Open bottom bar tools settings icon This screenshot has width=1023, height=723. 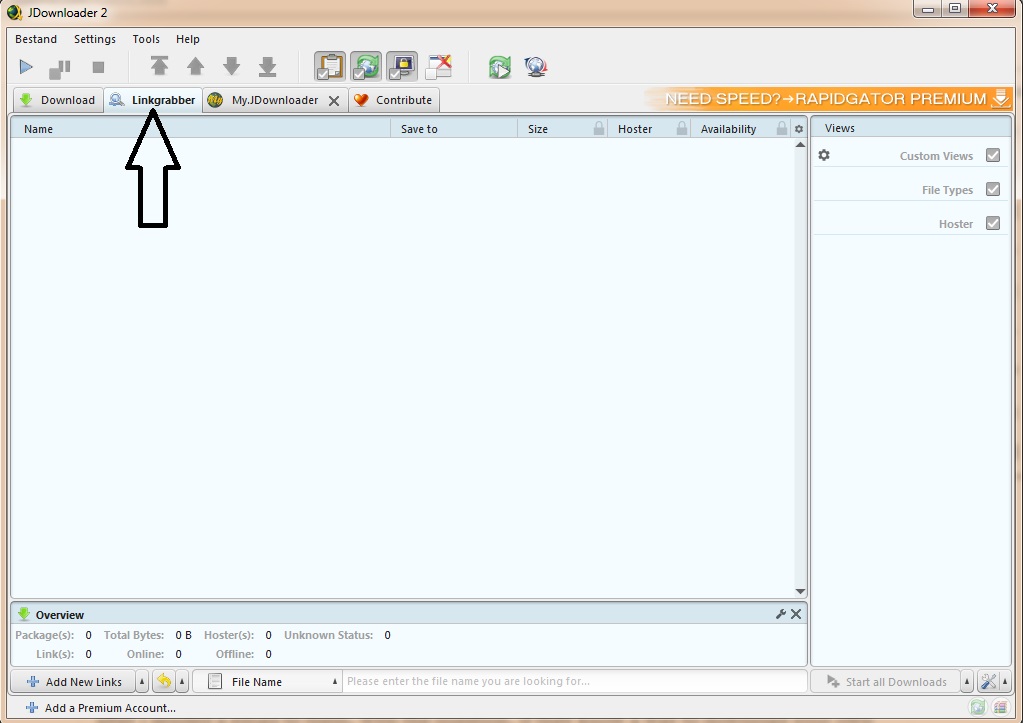[x=988, y=682]
